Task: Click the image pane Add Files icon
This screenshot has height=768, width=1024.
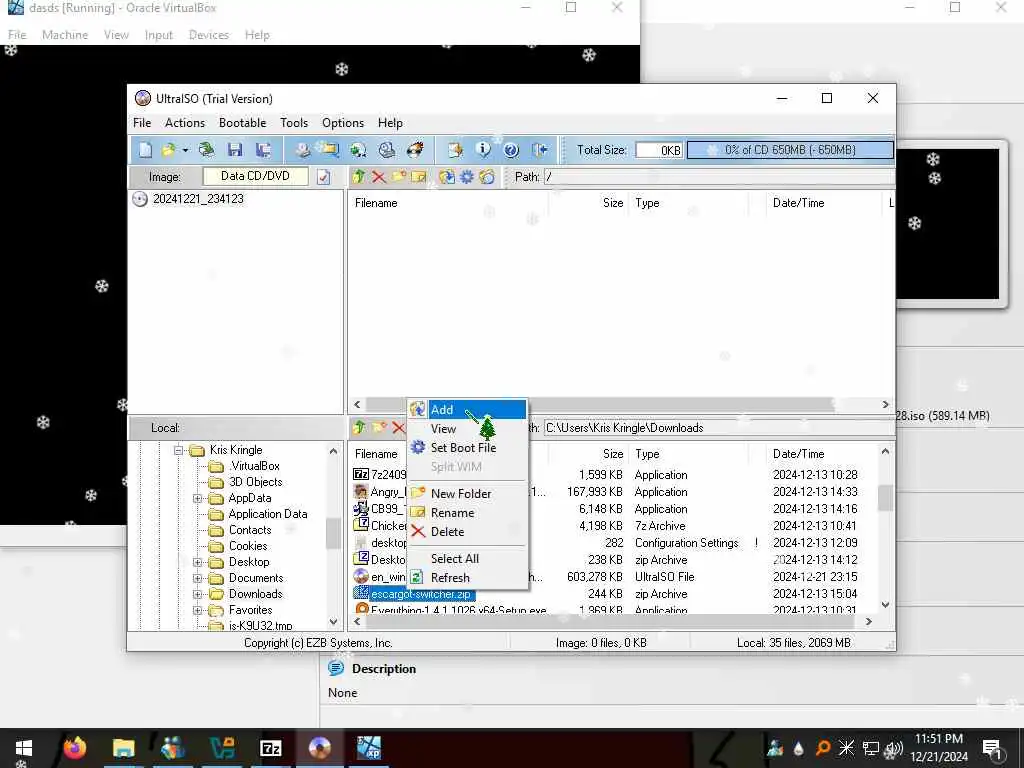Action: click(x=447, y=177)
